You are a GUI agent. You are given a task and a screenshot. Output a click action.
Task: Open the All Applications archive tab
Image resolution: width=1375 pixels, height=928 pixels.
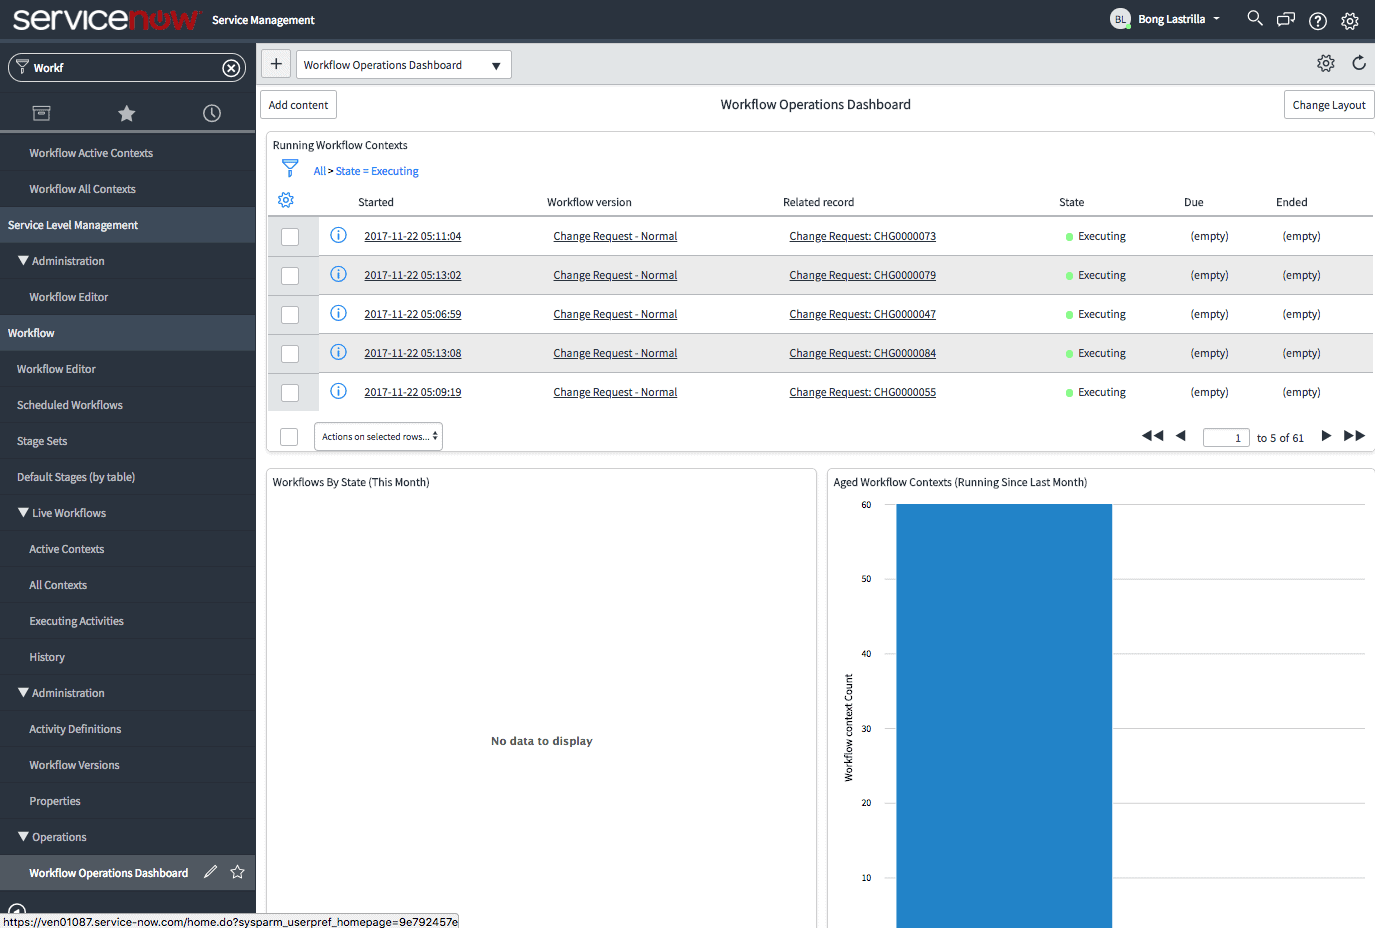click(x=41, y=113)
